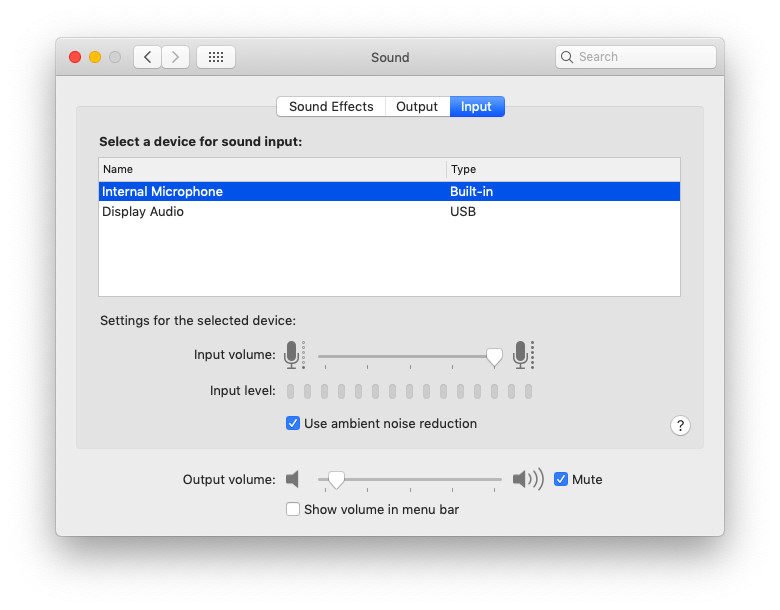
Task: Select Display Audio input device
Action: pyautogui.click(x=143, y=212)
